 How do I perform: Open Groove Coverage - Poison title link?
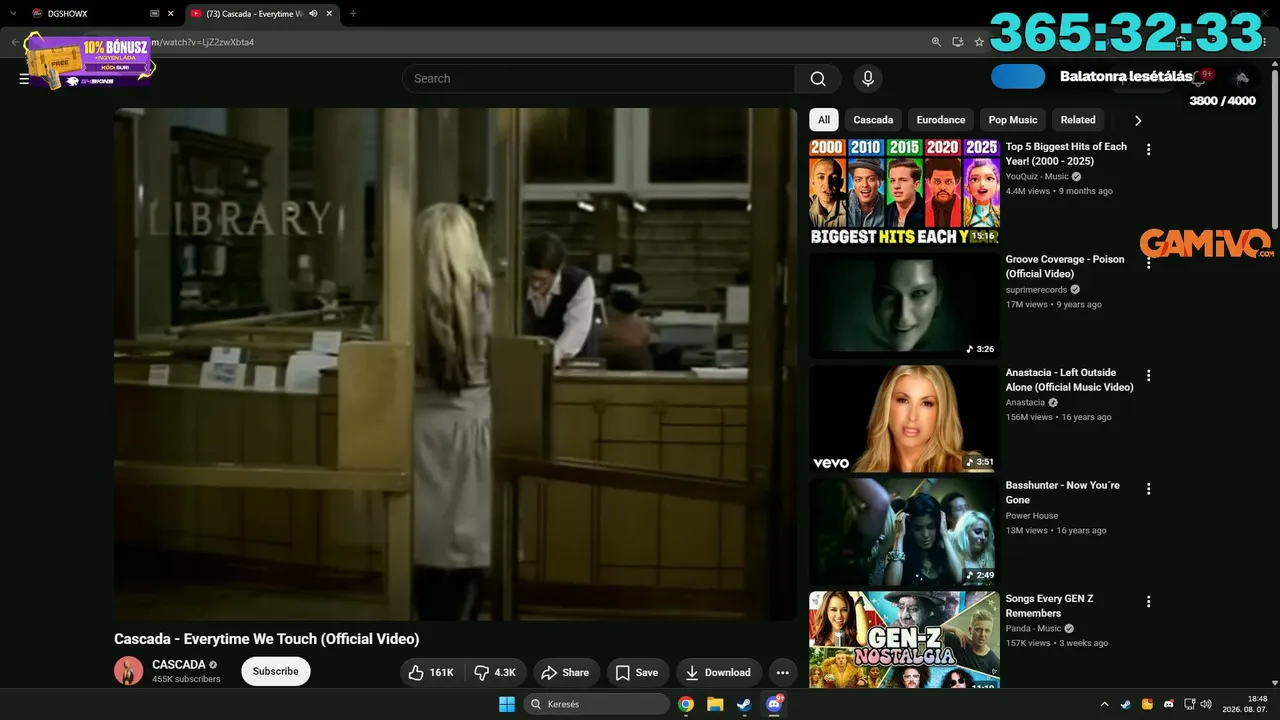1065,267
